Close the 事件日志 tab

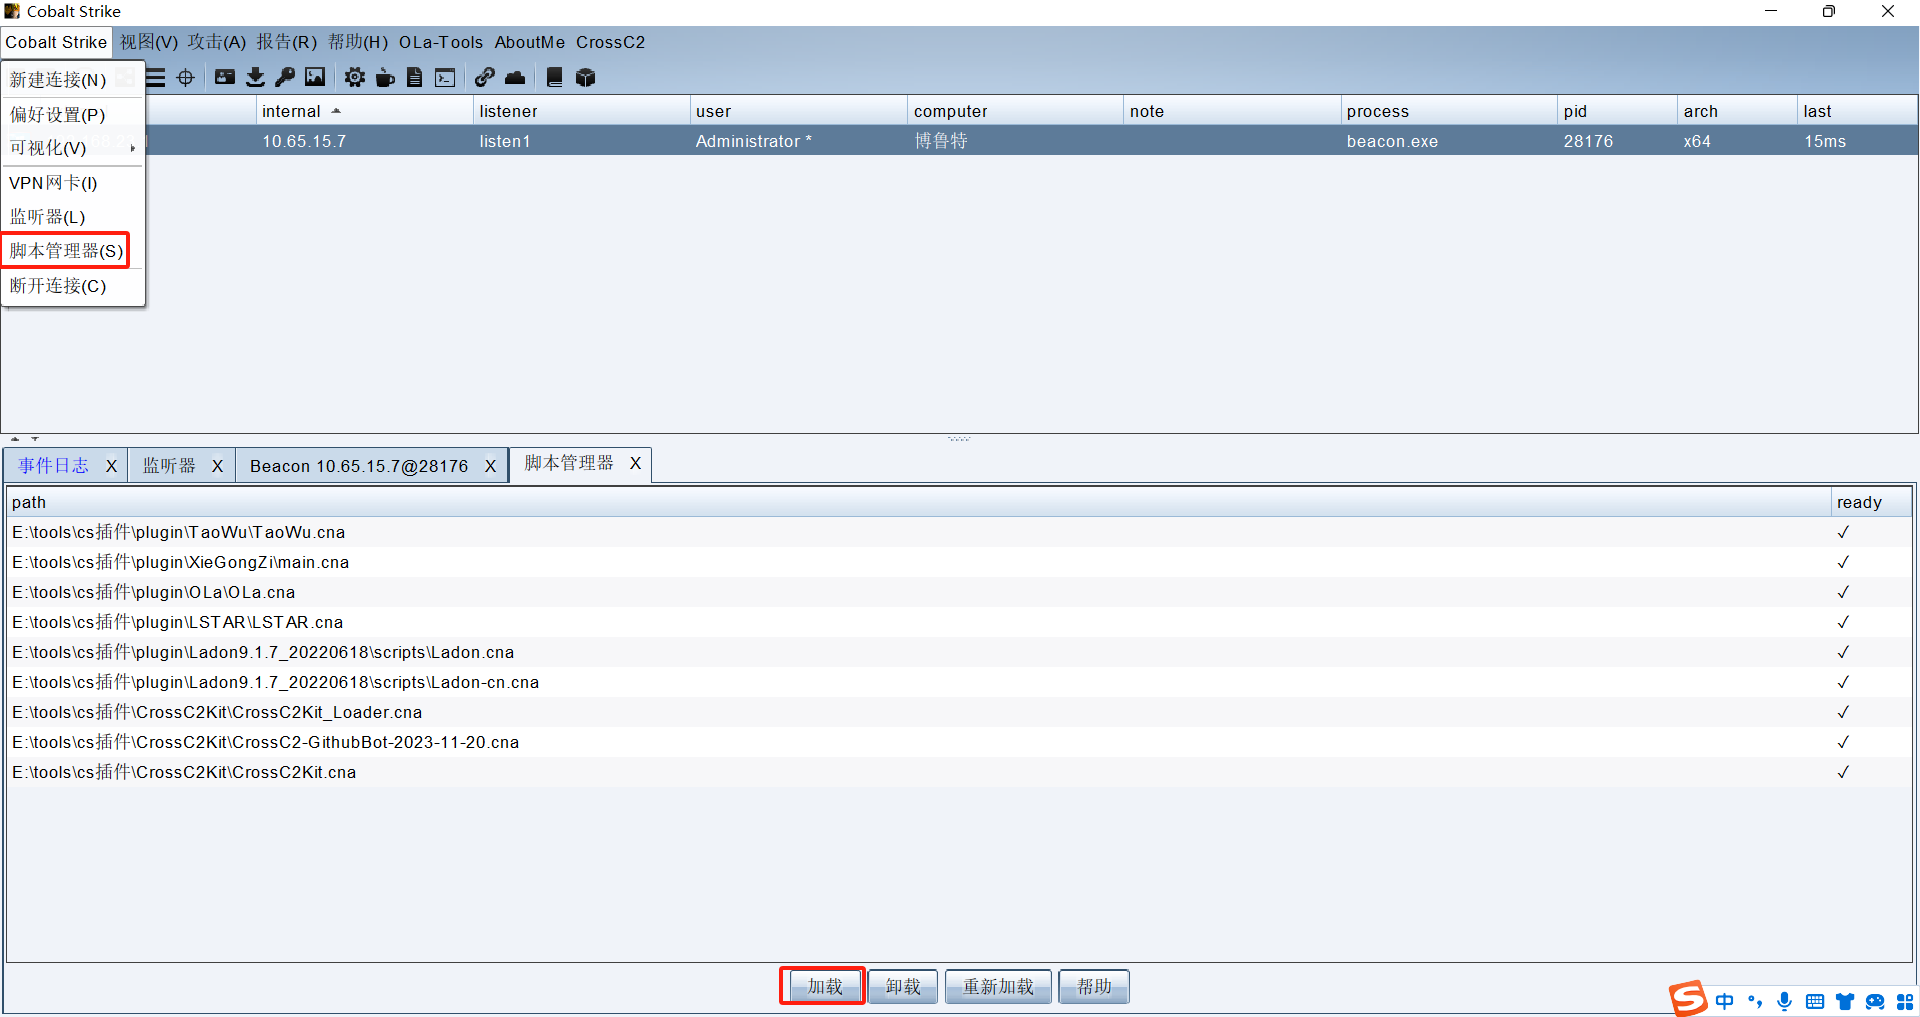(111, 466)
